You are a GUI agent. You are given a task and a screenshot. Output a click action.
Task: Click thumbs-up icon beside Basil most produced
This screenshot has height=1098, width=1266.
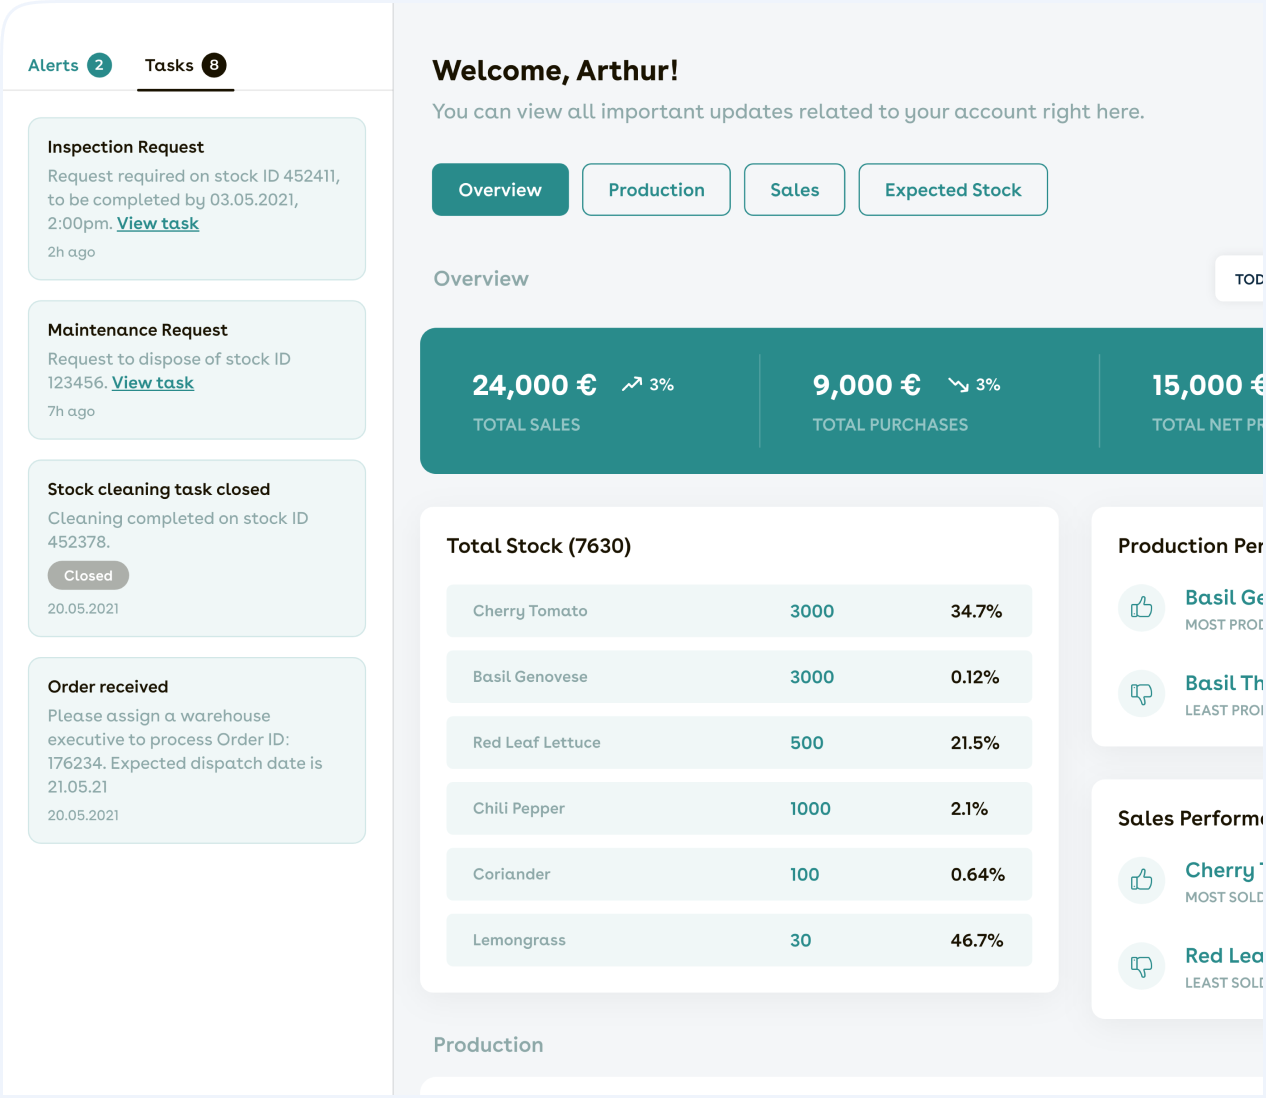[1141, 608]
